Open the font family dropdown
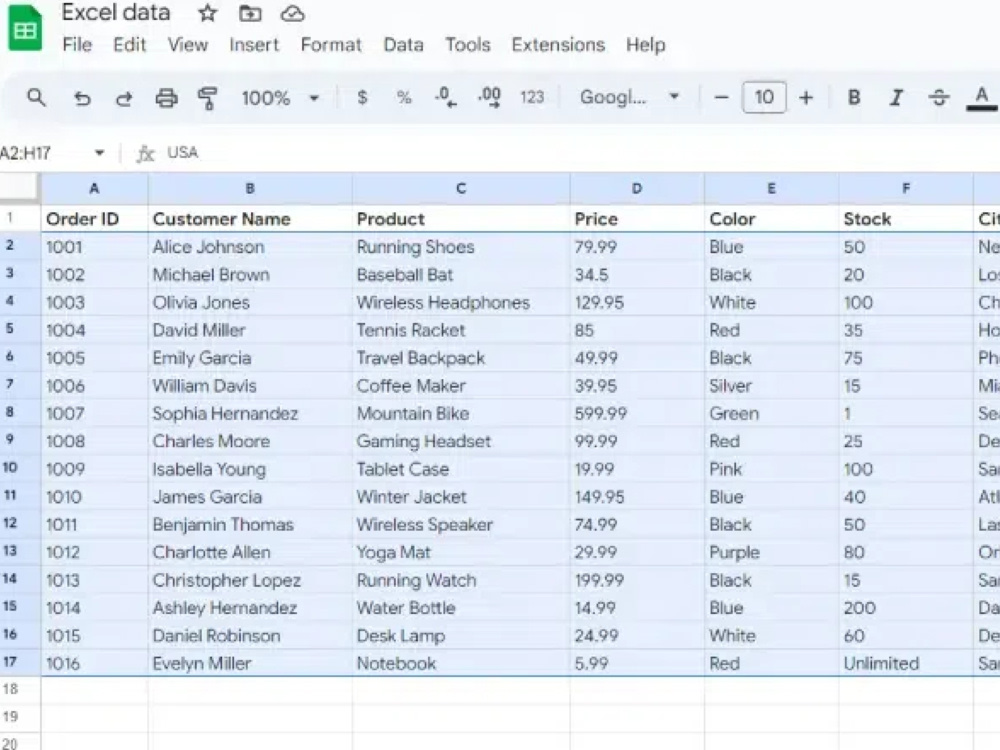1000x750 pixels. (629, 98)
